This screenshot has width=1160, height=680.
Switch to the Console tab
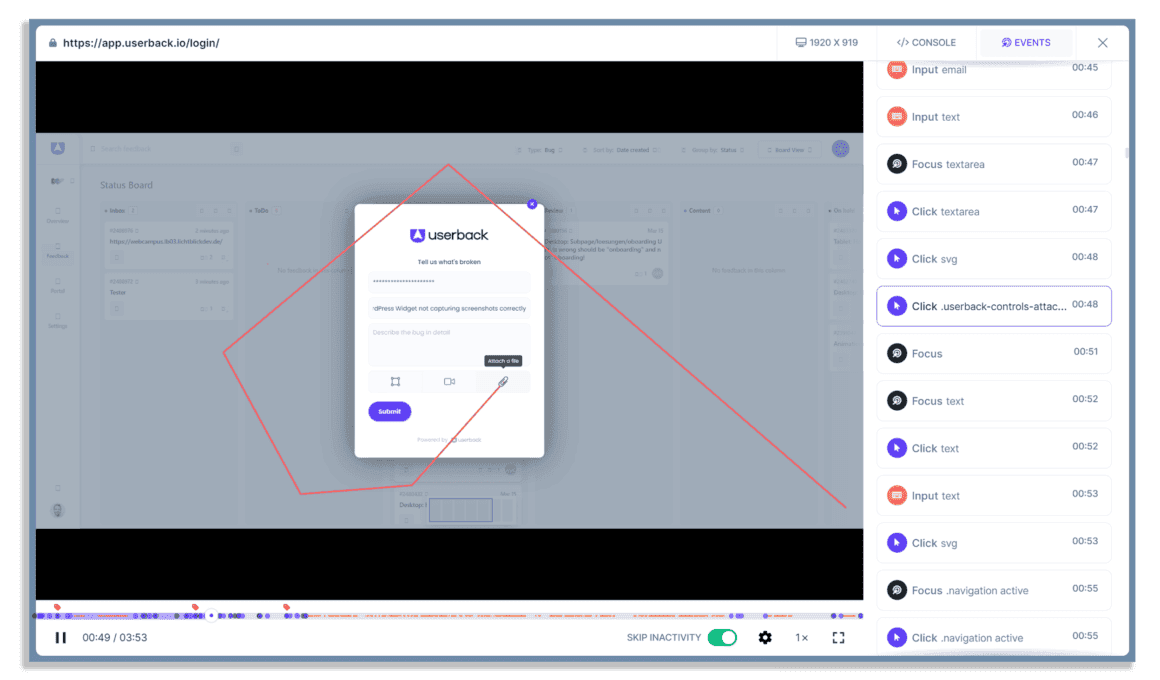pos(926,43)
